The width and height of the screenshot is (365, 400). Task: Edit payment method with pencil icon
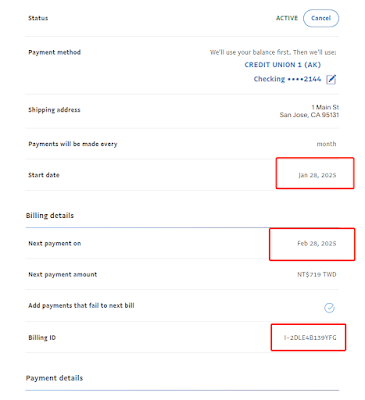(x=331, y=79)
